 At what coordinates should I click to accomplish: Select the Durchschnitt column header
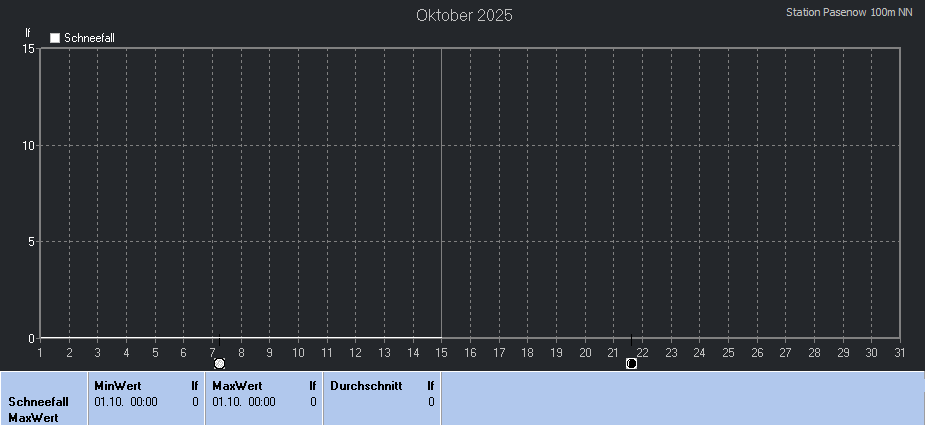click(x=366, y=385)
